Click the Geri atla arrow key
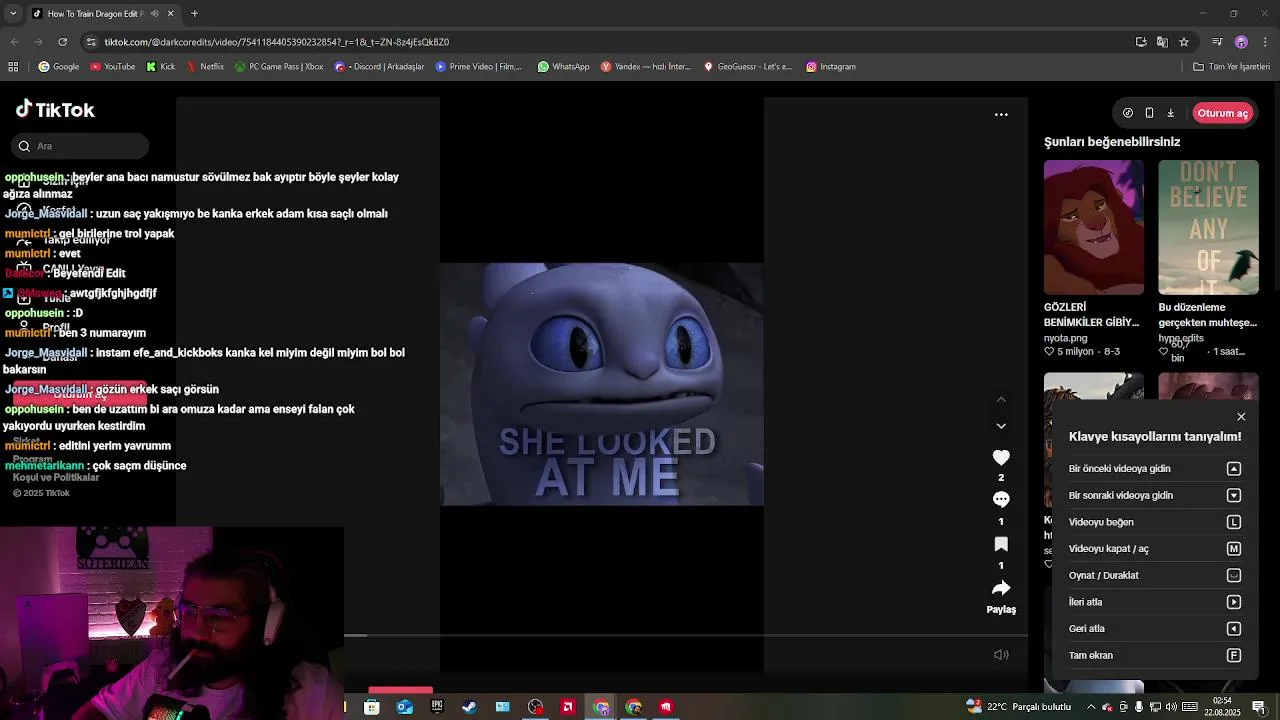The height and width of the screenshot is (720, 1280). tap(1234, 629)
